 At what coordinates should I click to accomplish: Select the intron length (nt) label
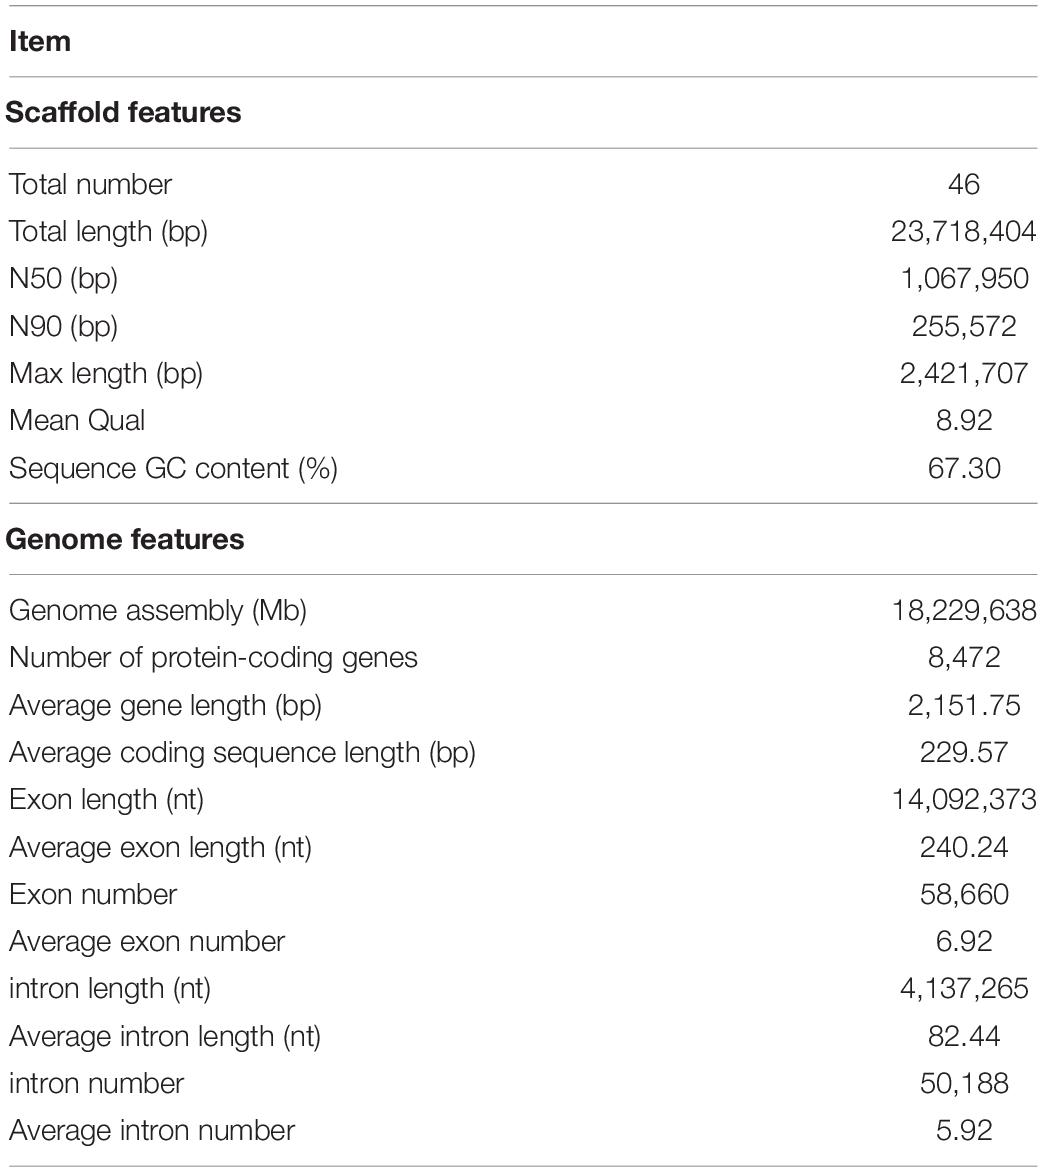(110, 989)
